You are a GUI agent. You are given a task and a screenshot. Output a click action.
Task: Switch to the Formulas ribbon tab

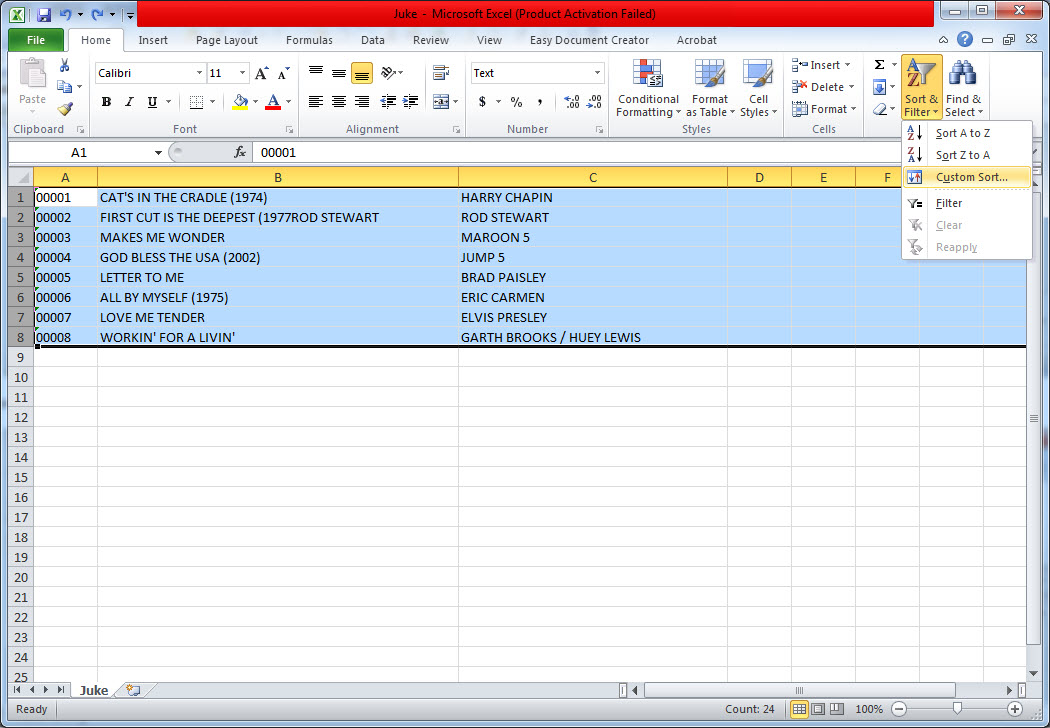309,40
